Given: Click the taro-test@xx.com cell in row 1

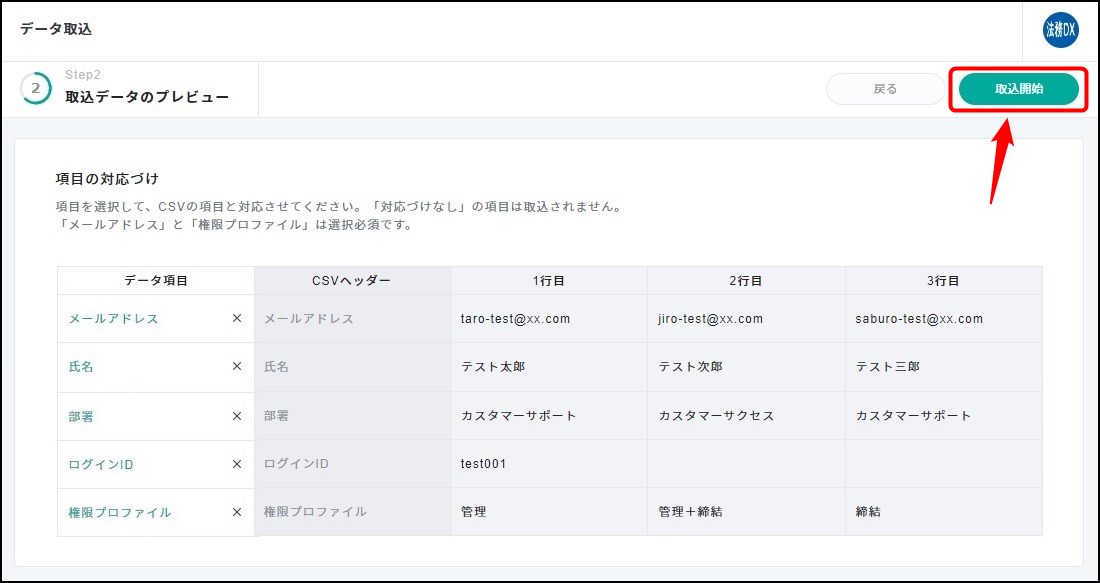Looking at the screenshot, I should (515, 319).
